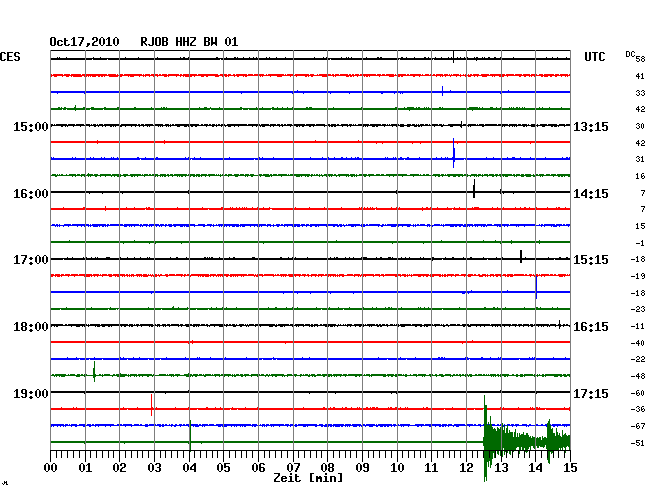Select the DC offset value 30
650x494 pixels.
click(x=640, y=126)
